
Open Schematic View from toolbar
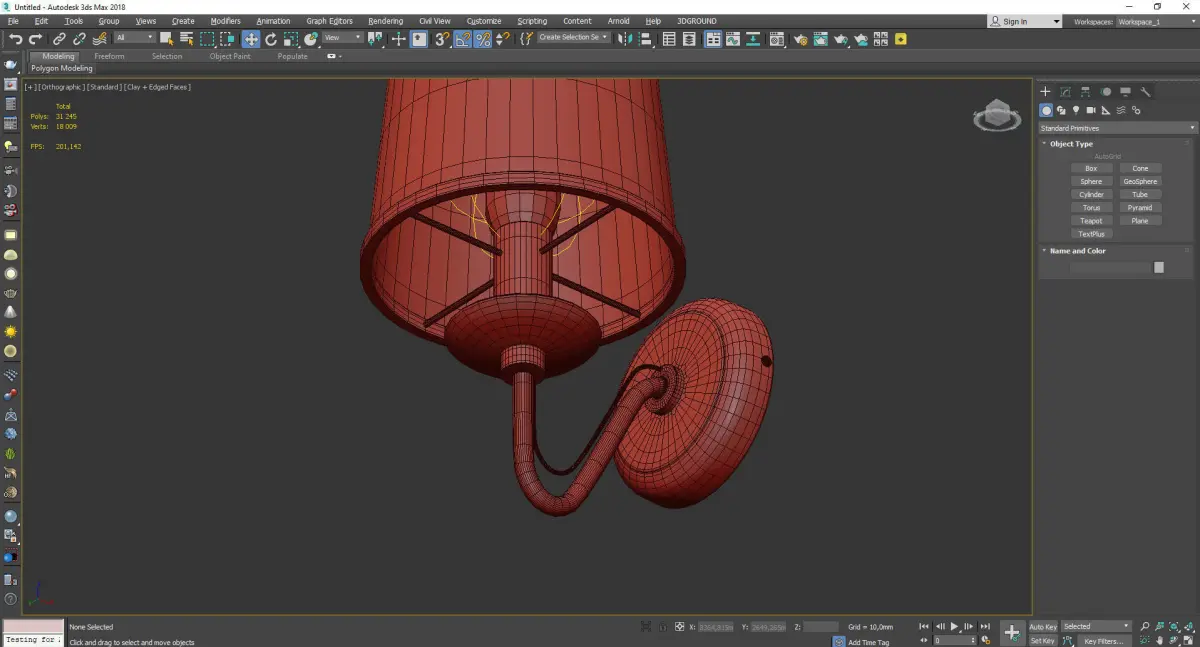(x=753, y=39)
